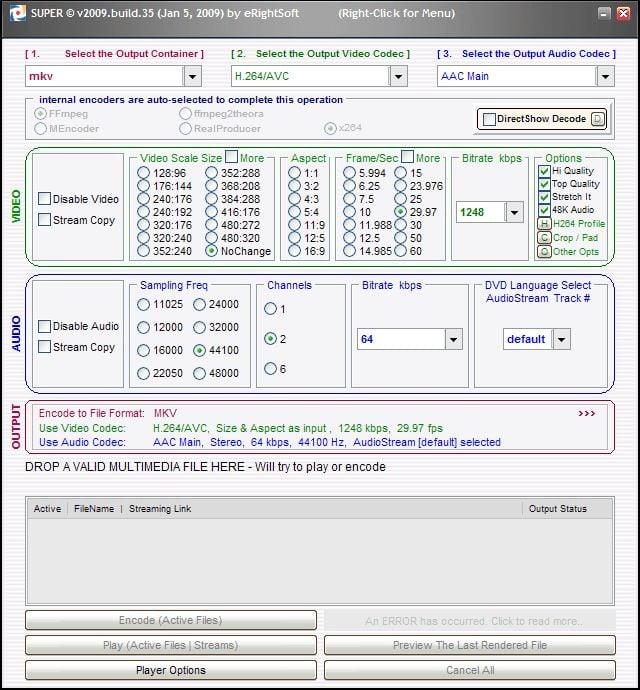Click the error message to read more
This screenshot has height=690, width=640.
click(470, 621)
